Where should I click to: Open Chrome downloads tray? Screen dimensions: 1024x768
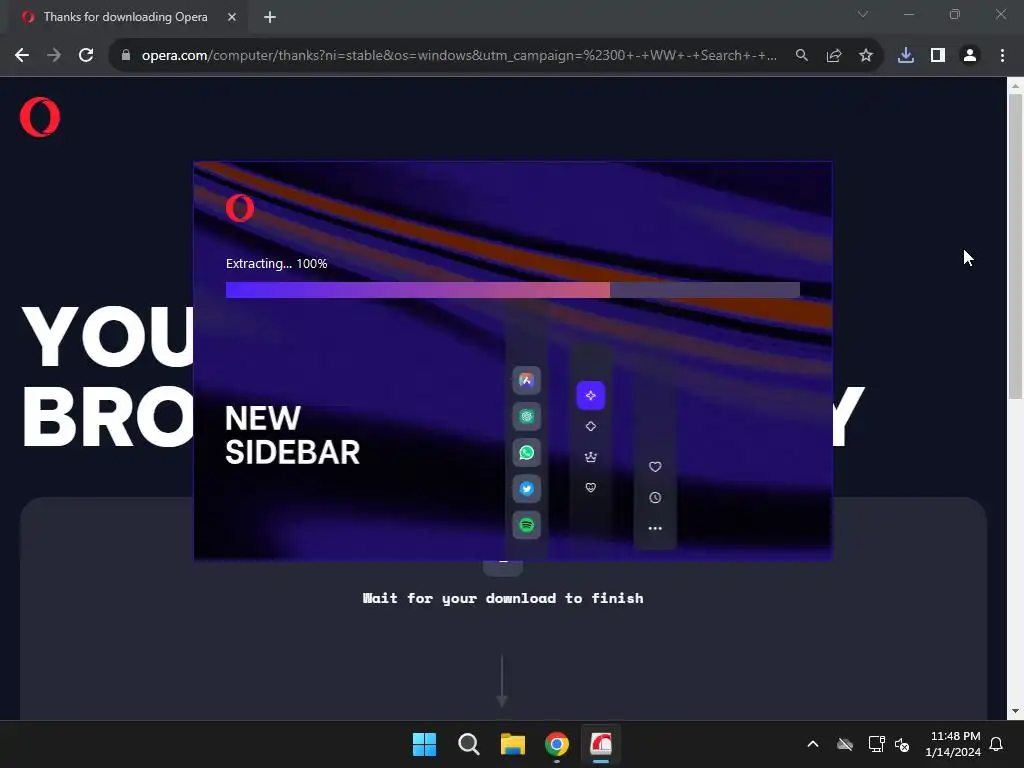pyautogui.click(x=906, y=56)
